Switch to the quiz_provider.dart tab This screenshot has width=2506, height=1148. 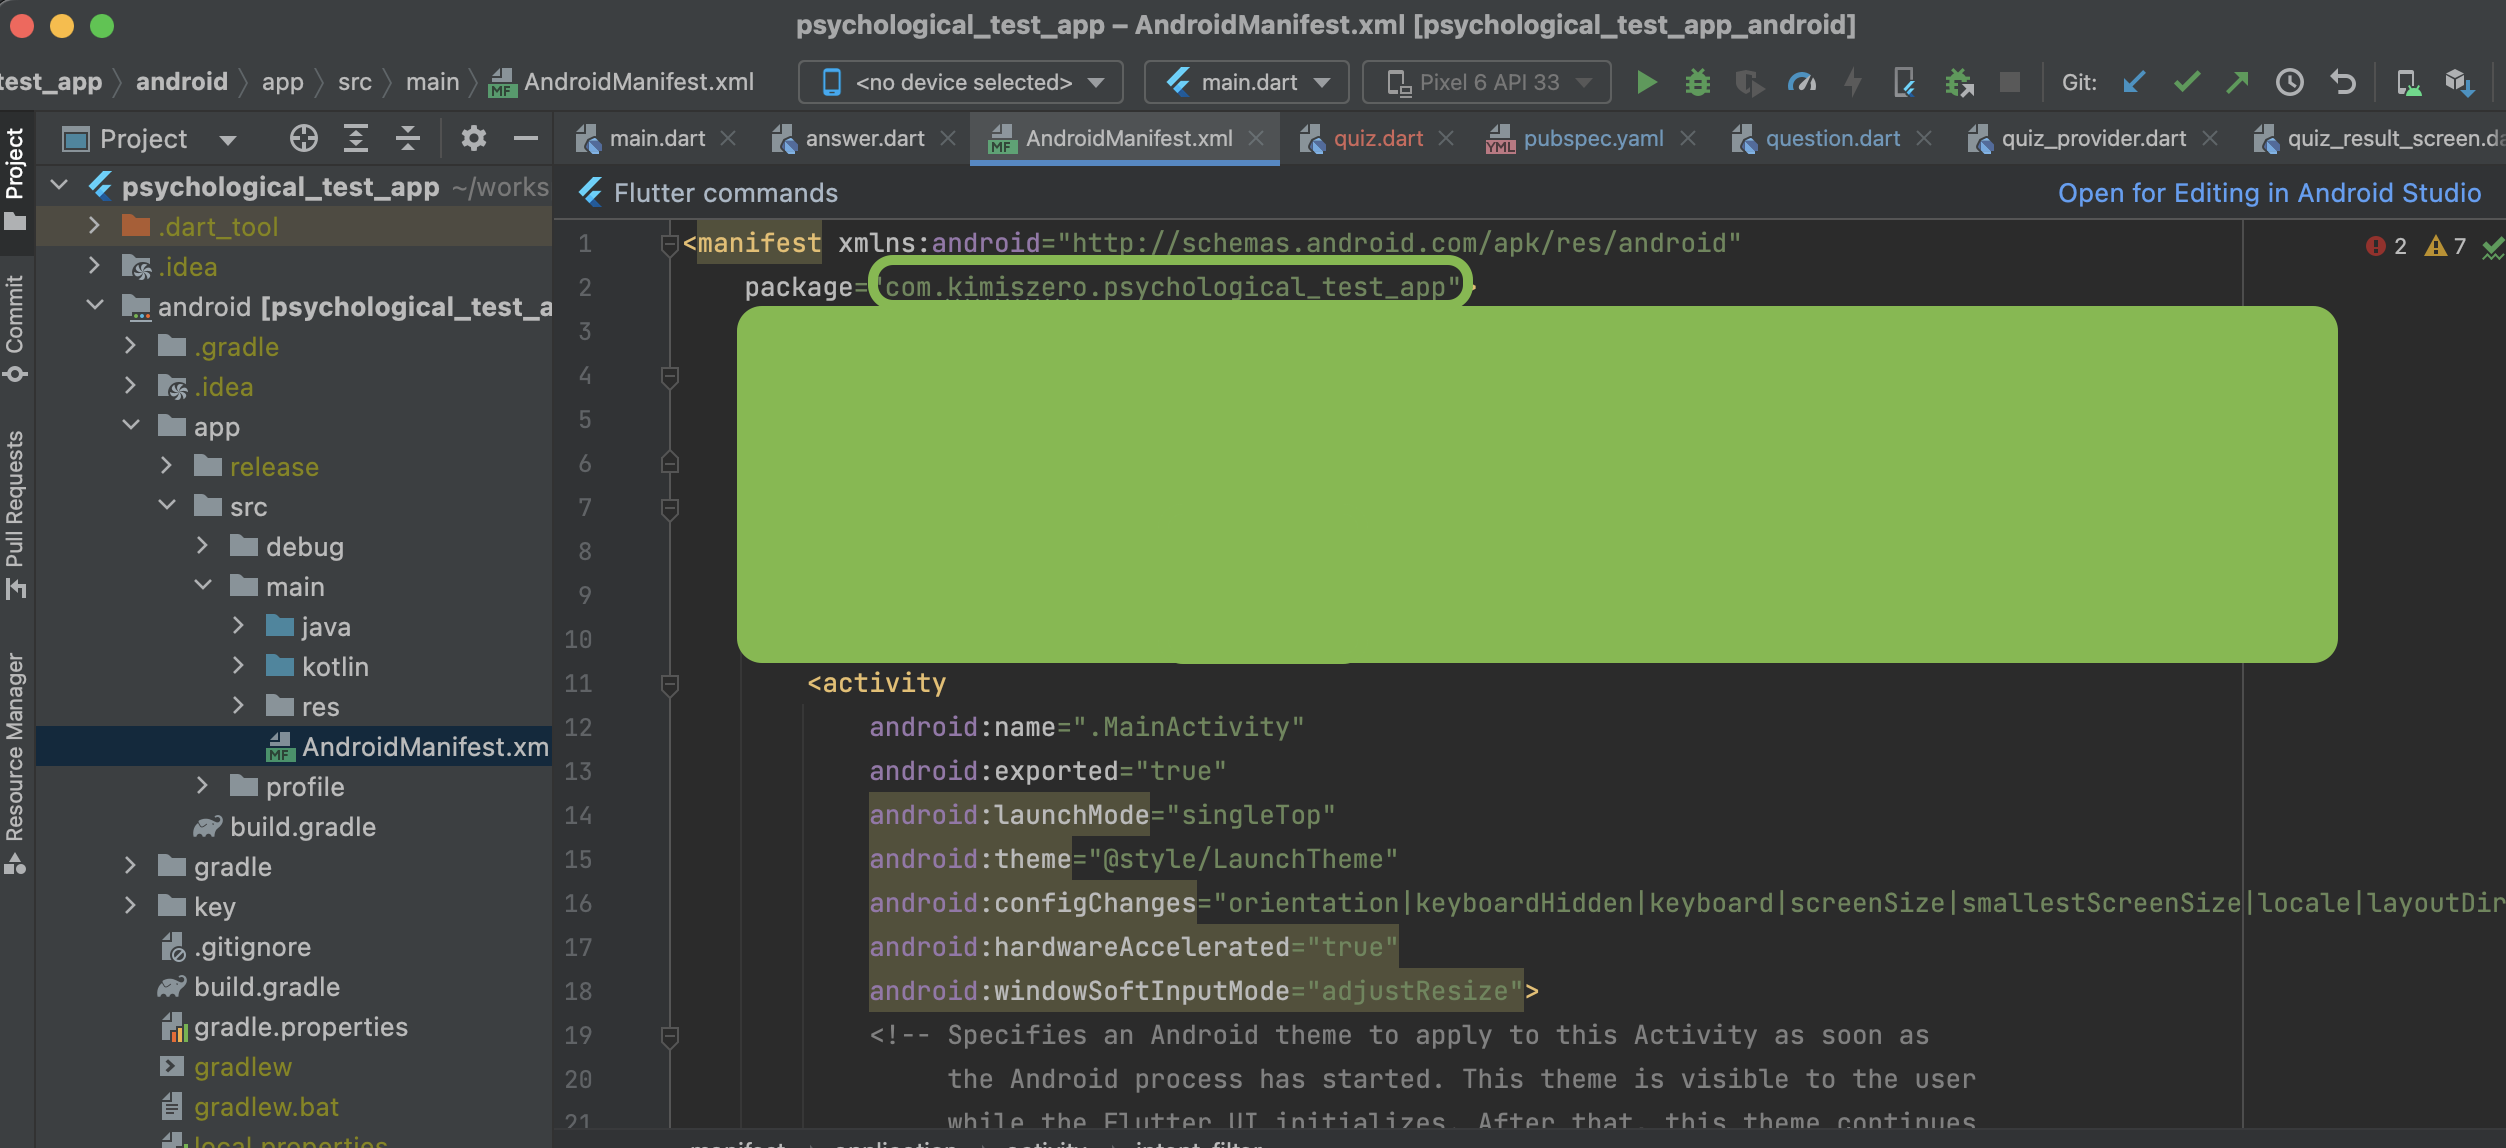point(2093,138)
